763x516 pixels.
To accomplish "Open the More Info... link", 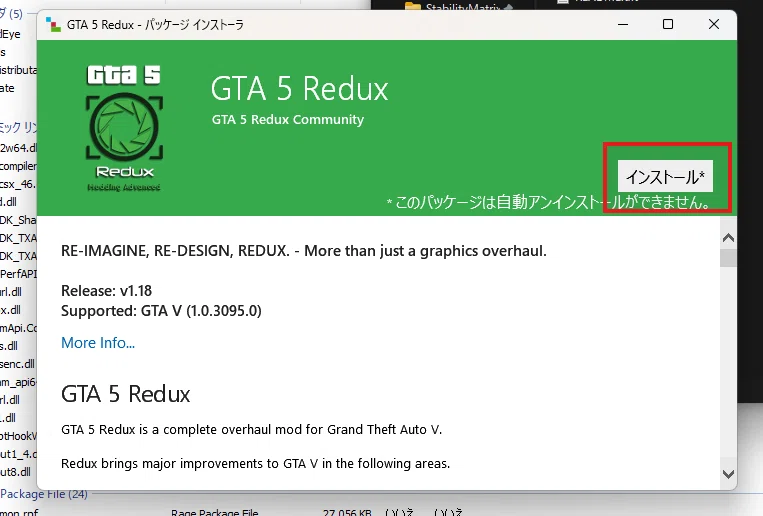I will click(x=98, y=343).
